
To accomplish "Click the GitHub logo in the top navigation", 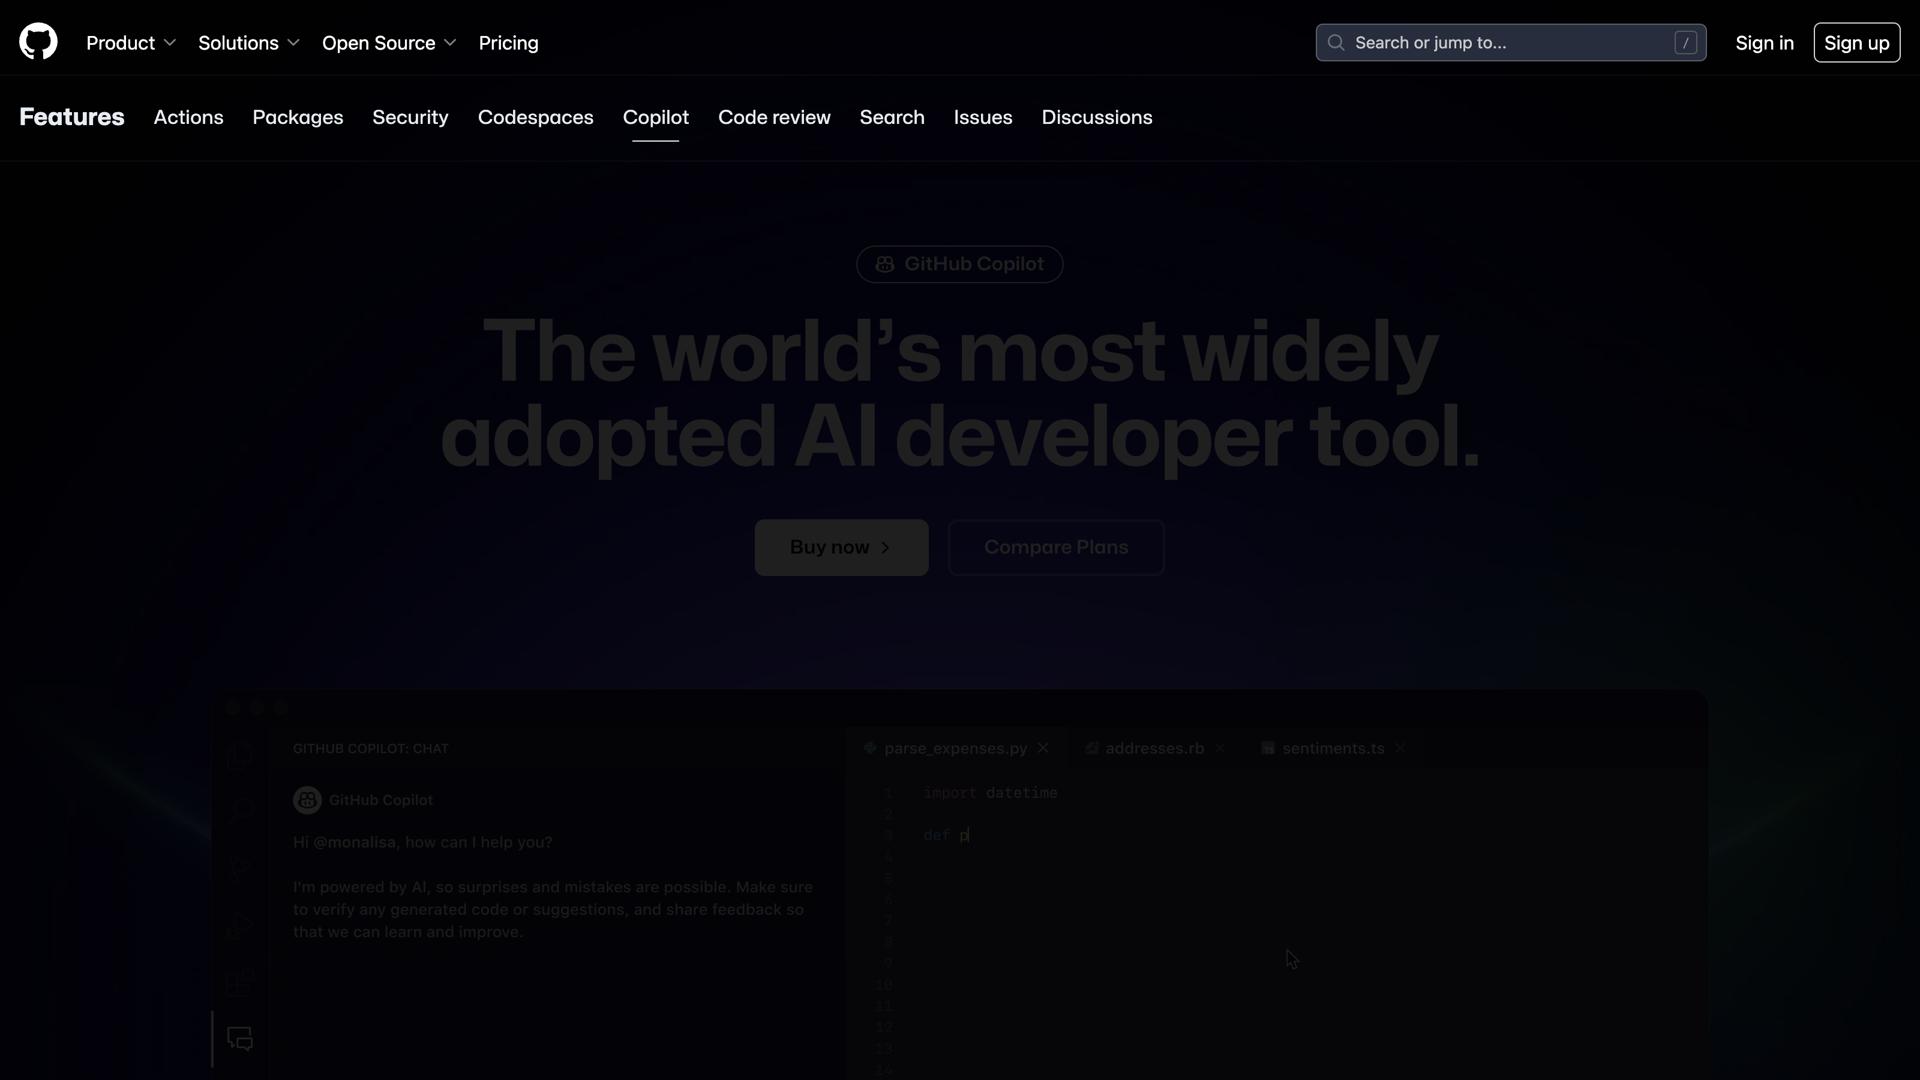I will pos(37,41).
